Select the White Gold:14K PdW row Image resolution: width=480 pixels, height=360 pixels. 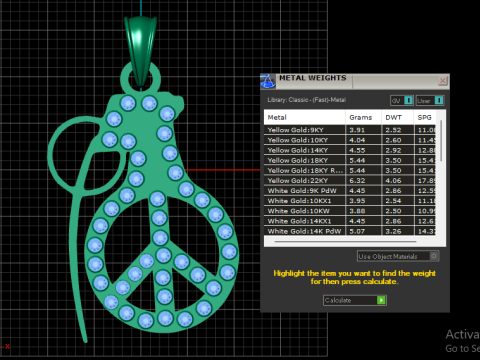point(350,231)
